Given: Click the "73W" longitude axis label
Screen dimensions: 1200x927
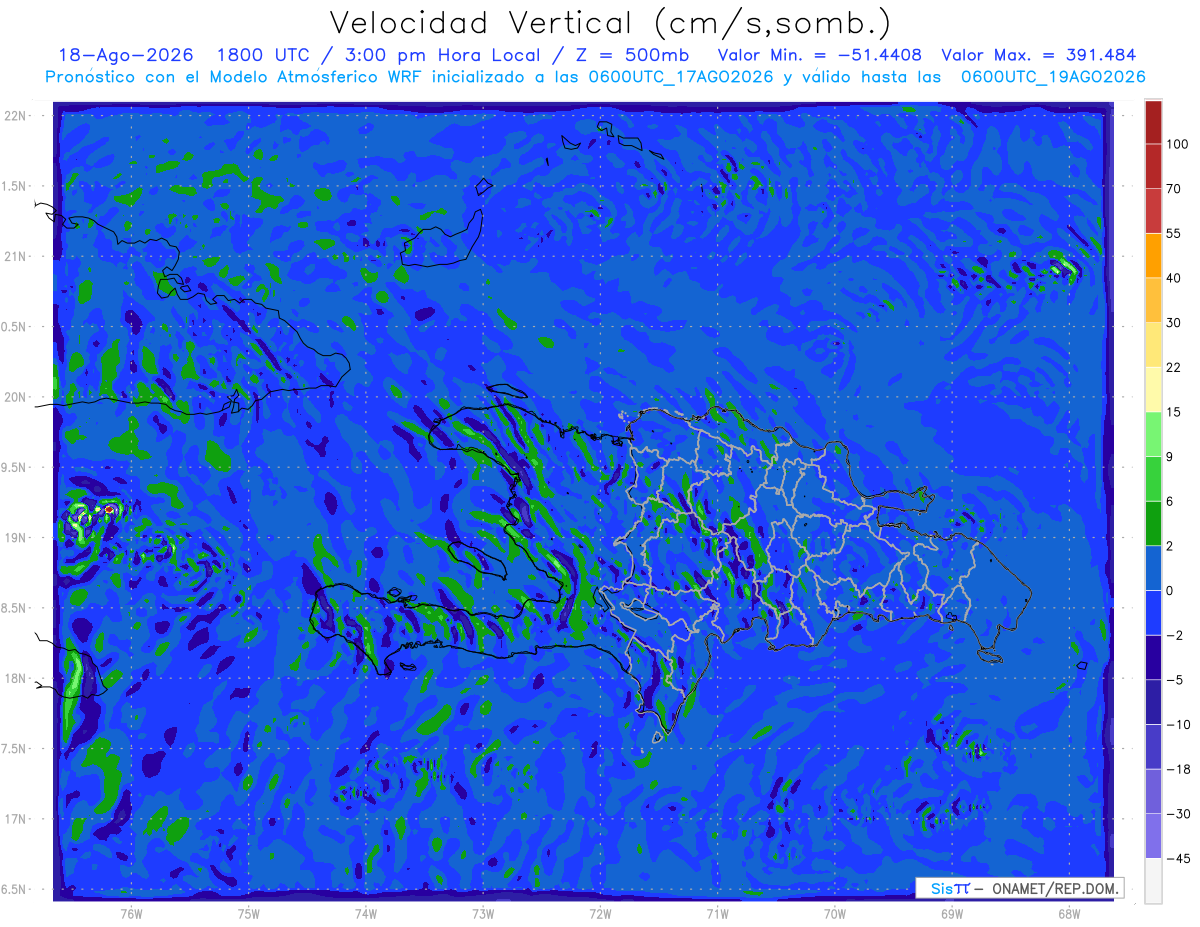Looking at the screenshot, I should click(483, 914).
